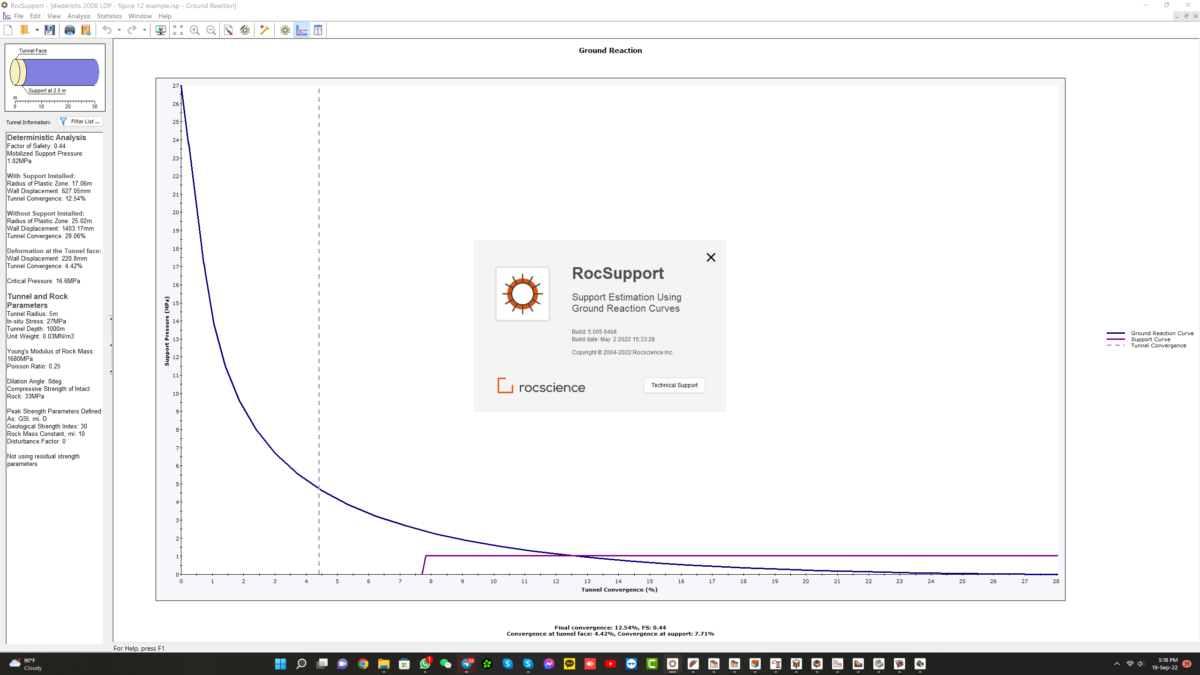1200x675 pixels.
Task: Print the current view
Action: pyautogui.click(x=69, y=30)
